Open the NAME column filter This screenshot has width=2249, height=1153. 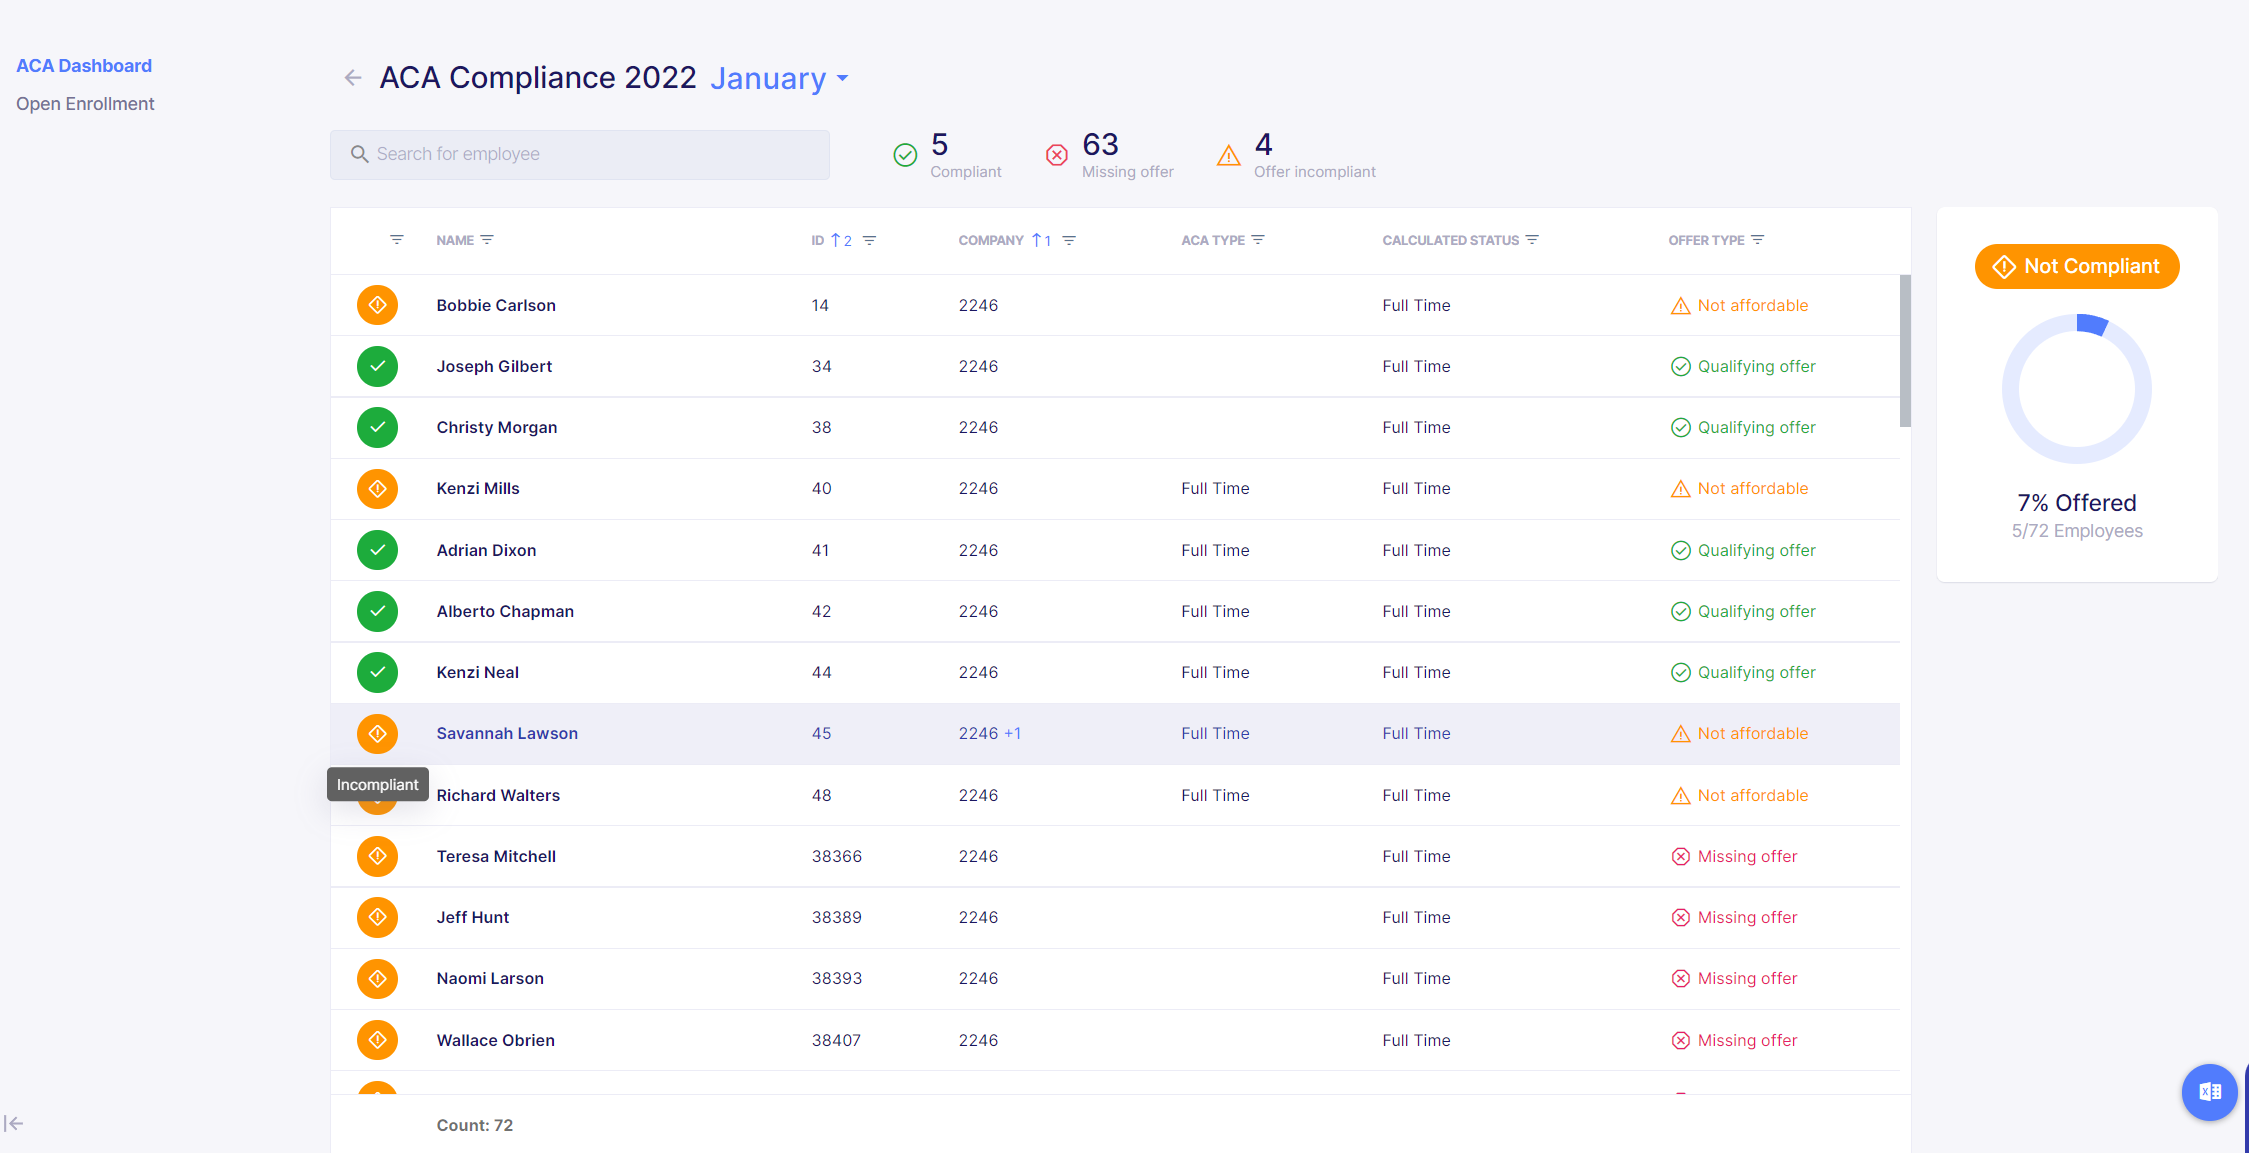click(487, 240)
